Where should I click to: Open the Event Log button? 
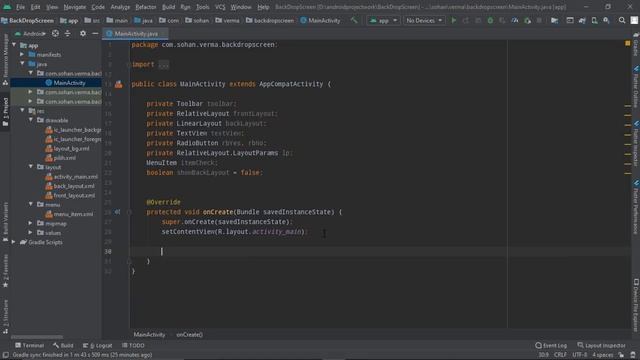click(551, 345)
